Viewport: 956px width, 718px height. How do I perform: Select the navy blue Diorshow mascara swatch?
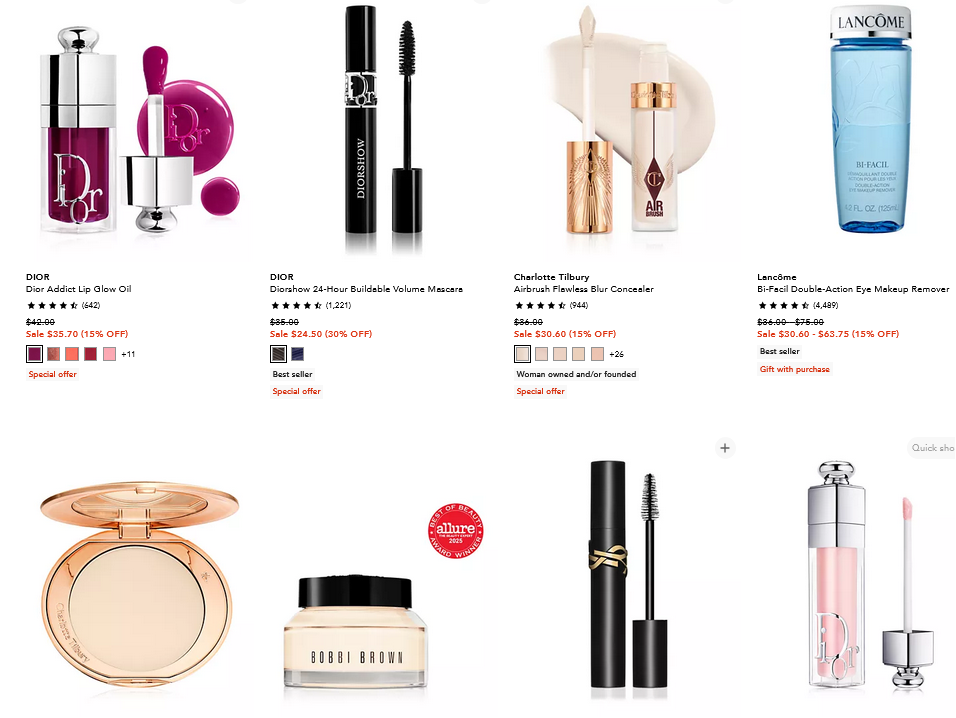coord(298,354)
